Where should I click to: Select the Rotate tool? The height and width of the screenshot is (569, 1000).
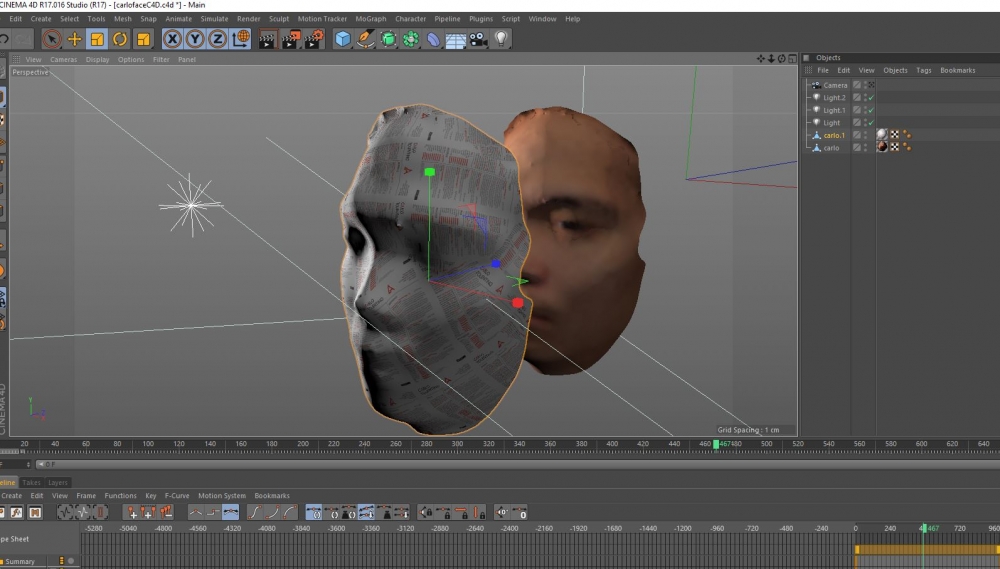[x=120, y=39]
